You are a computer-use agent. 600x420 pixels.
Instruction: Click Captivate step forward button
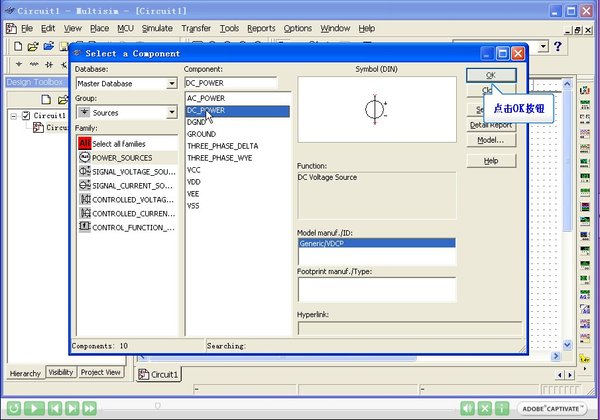tap(72, 408)
